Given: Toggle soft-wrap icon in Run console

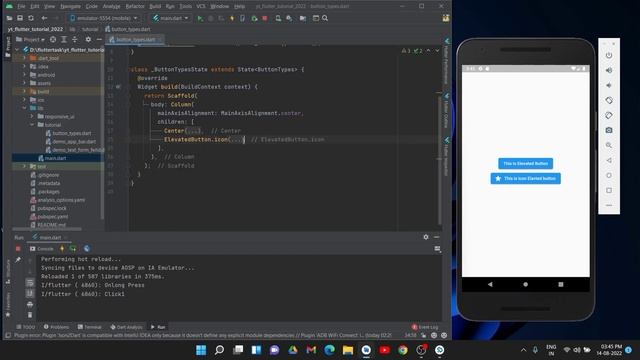Looking at the screenshot, I should (30, 282).
